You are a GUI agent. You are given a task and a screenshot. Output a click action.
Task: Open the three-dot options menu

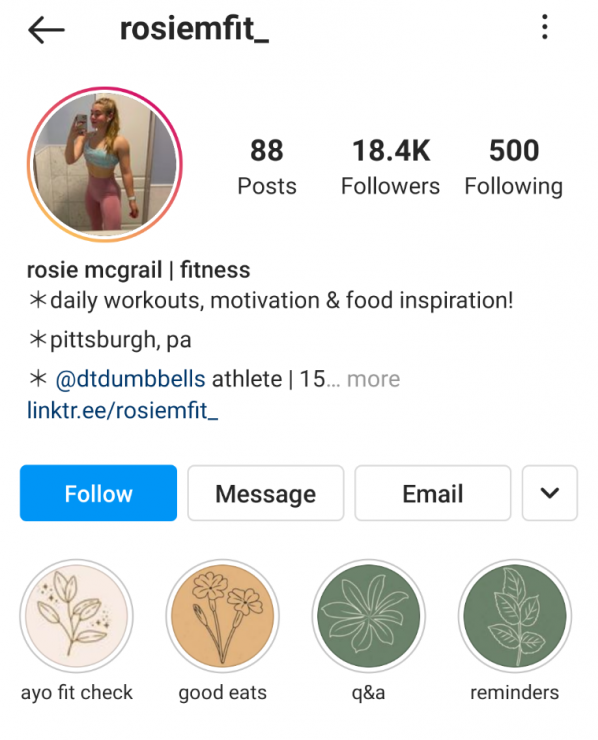[545, 27]
